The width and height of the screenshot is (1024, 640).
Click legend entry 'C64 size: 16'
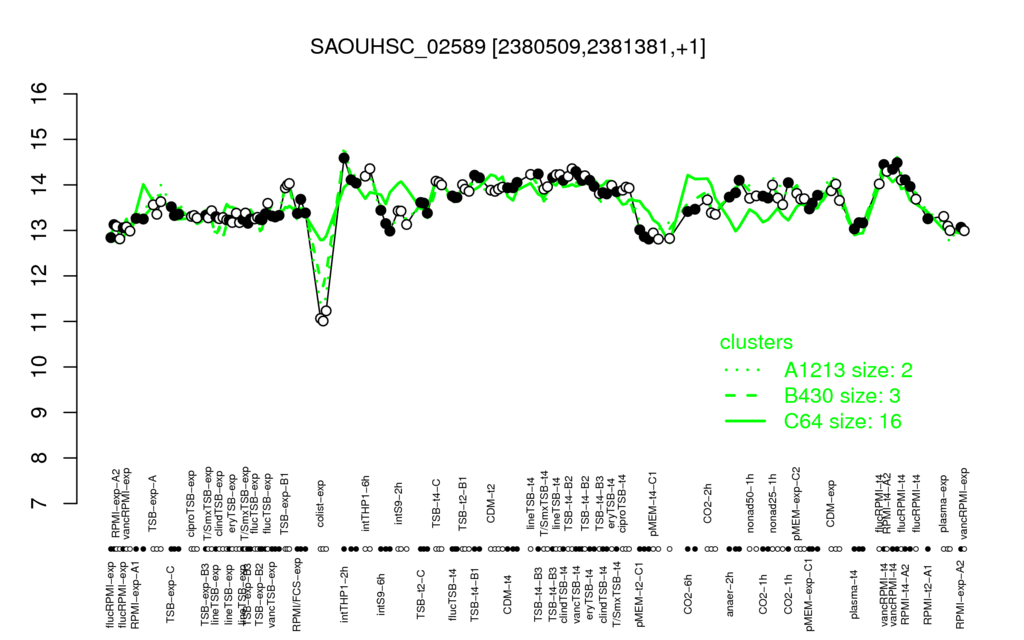pos(842,421)
